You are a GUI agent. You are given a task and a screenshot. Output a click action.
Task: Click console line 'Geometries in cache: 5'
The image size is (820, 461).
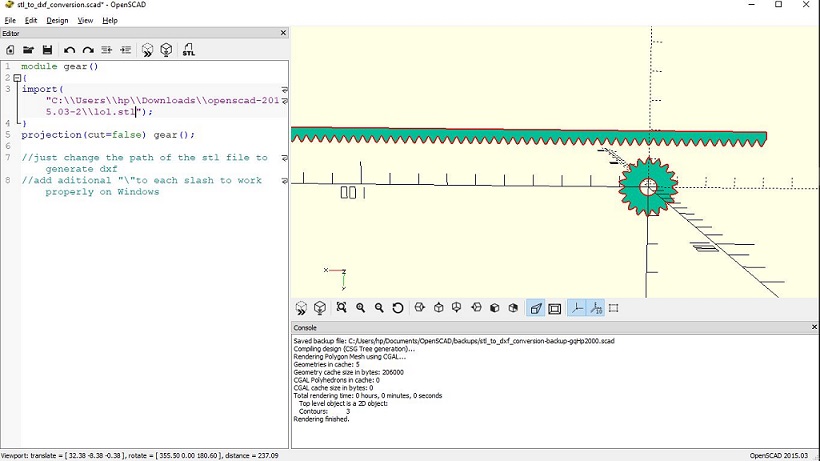[326, 364]
